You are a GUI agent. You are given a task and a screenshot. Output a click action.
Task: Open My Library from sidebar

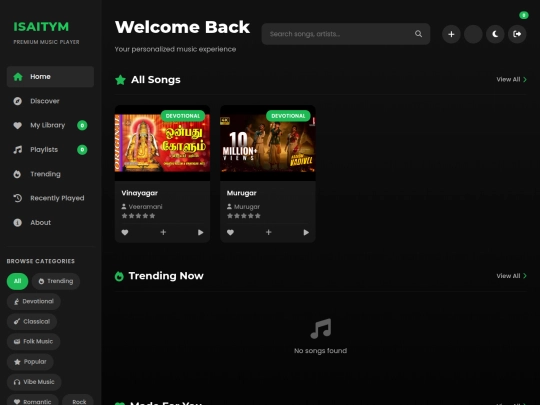(x=50, y=125)
